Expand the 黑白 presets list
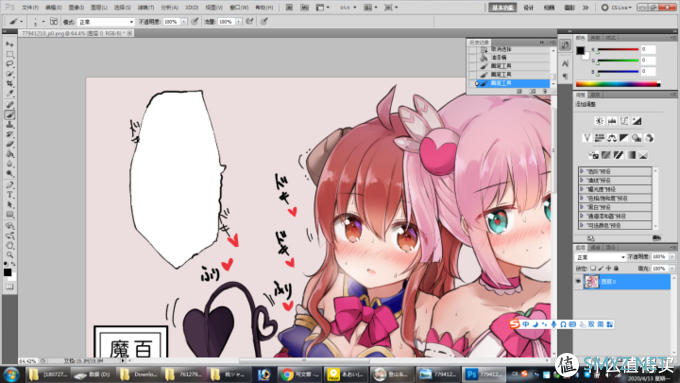 pos(582,207)
